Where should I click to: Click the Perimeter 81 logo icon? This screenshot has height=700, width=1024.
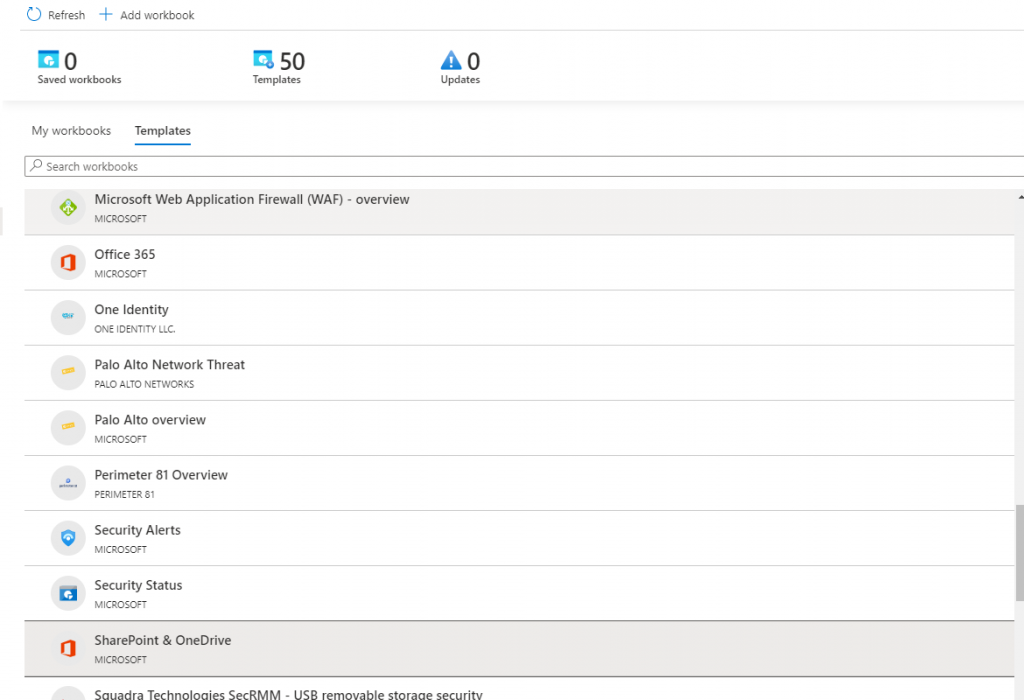pos(68,483)
